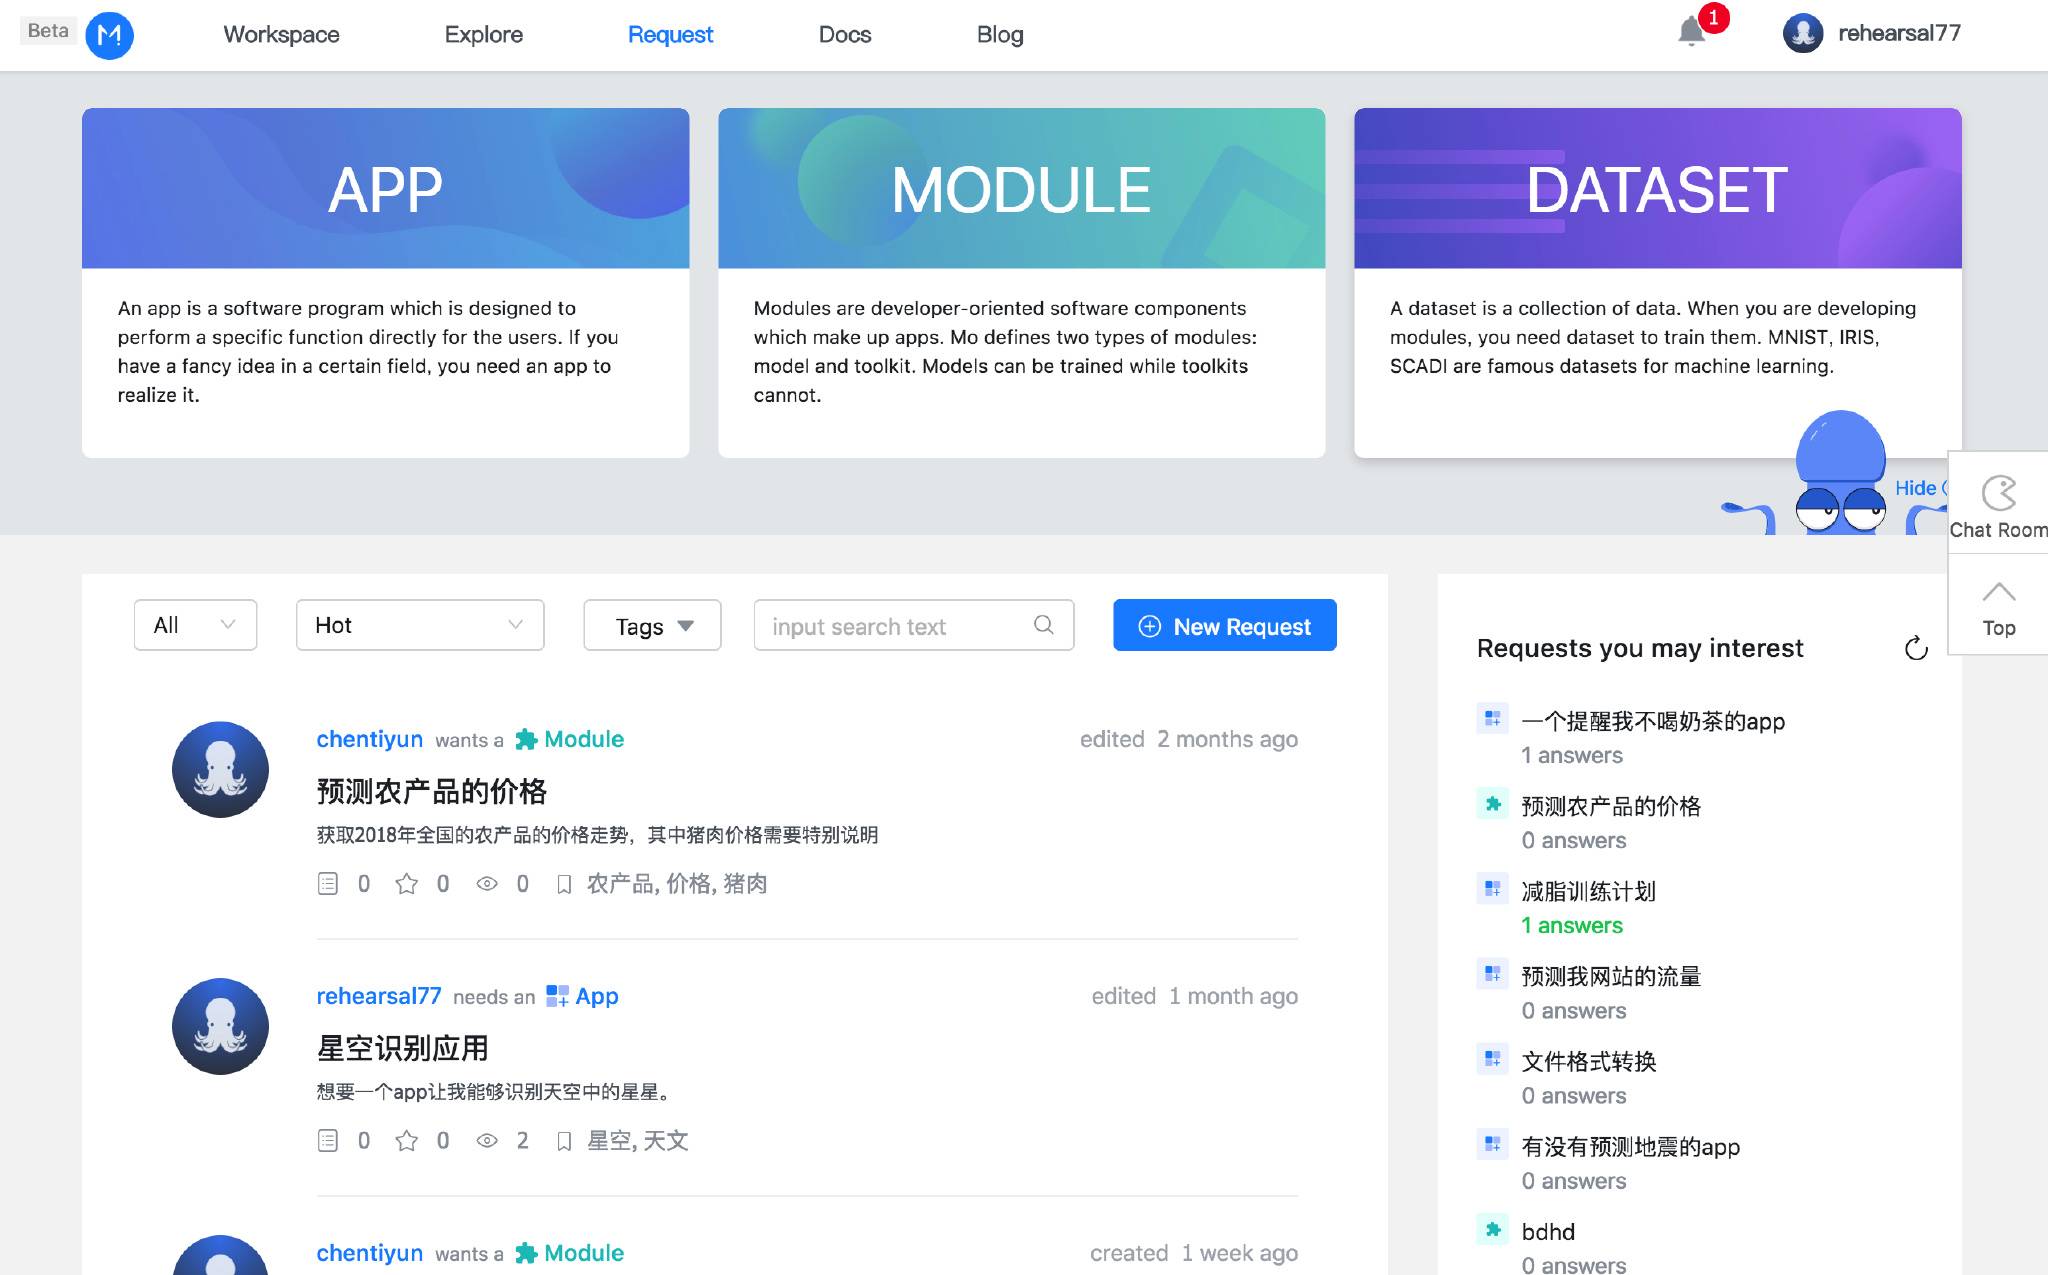The height and width of the screenshot is (1275, 2048).
Task: Click the Top scroll-to-top button
Action: coord(1998,607)
